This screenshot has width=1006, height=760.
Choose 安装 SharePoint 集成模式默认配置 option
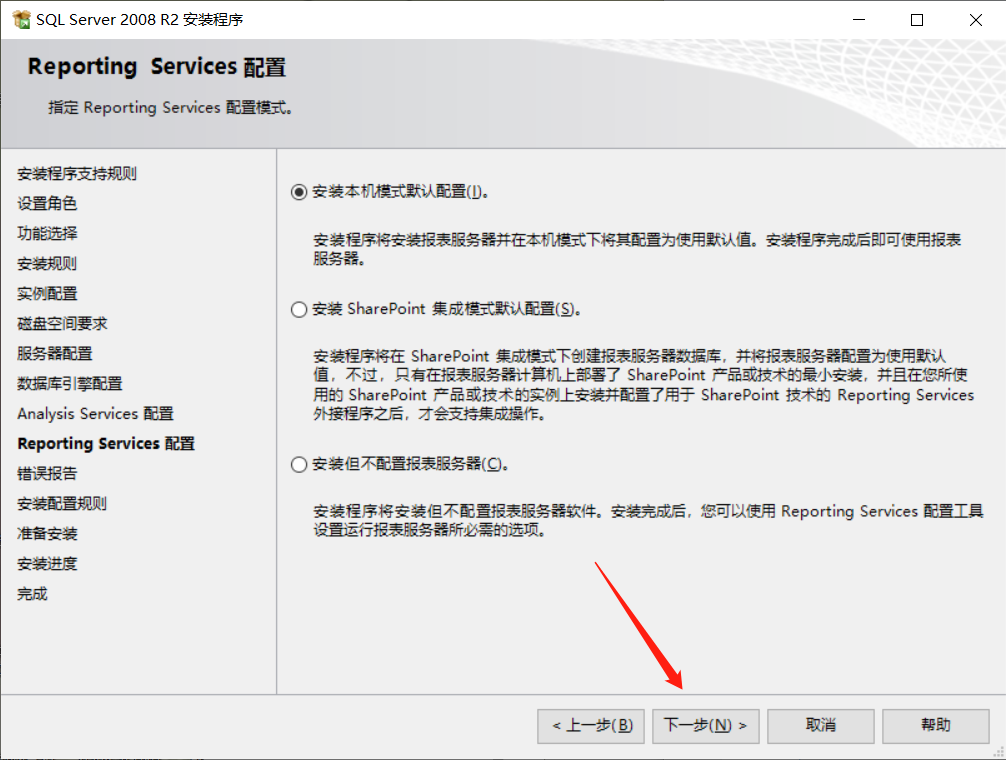299,310
